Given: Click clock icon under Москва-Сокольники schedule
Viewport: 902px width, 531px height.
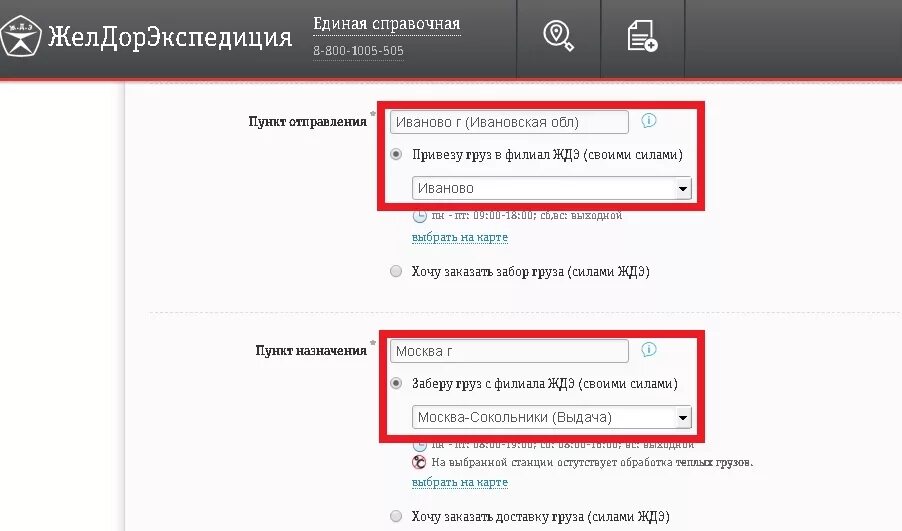Looking at the screenshot, I should (x=420, y=446).
